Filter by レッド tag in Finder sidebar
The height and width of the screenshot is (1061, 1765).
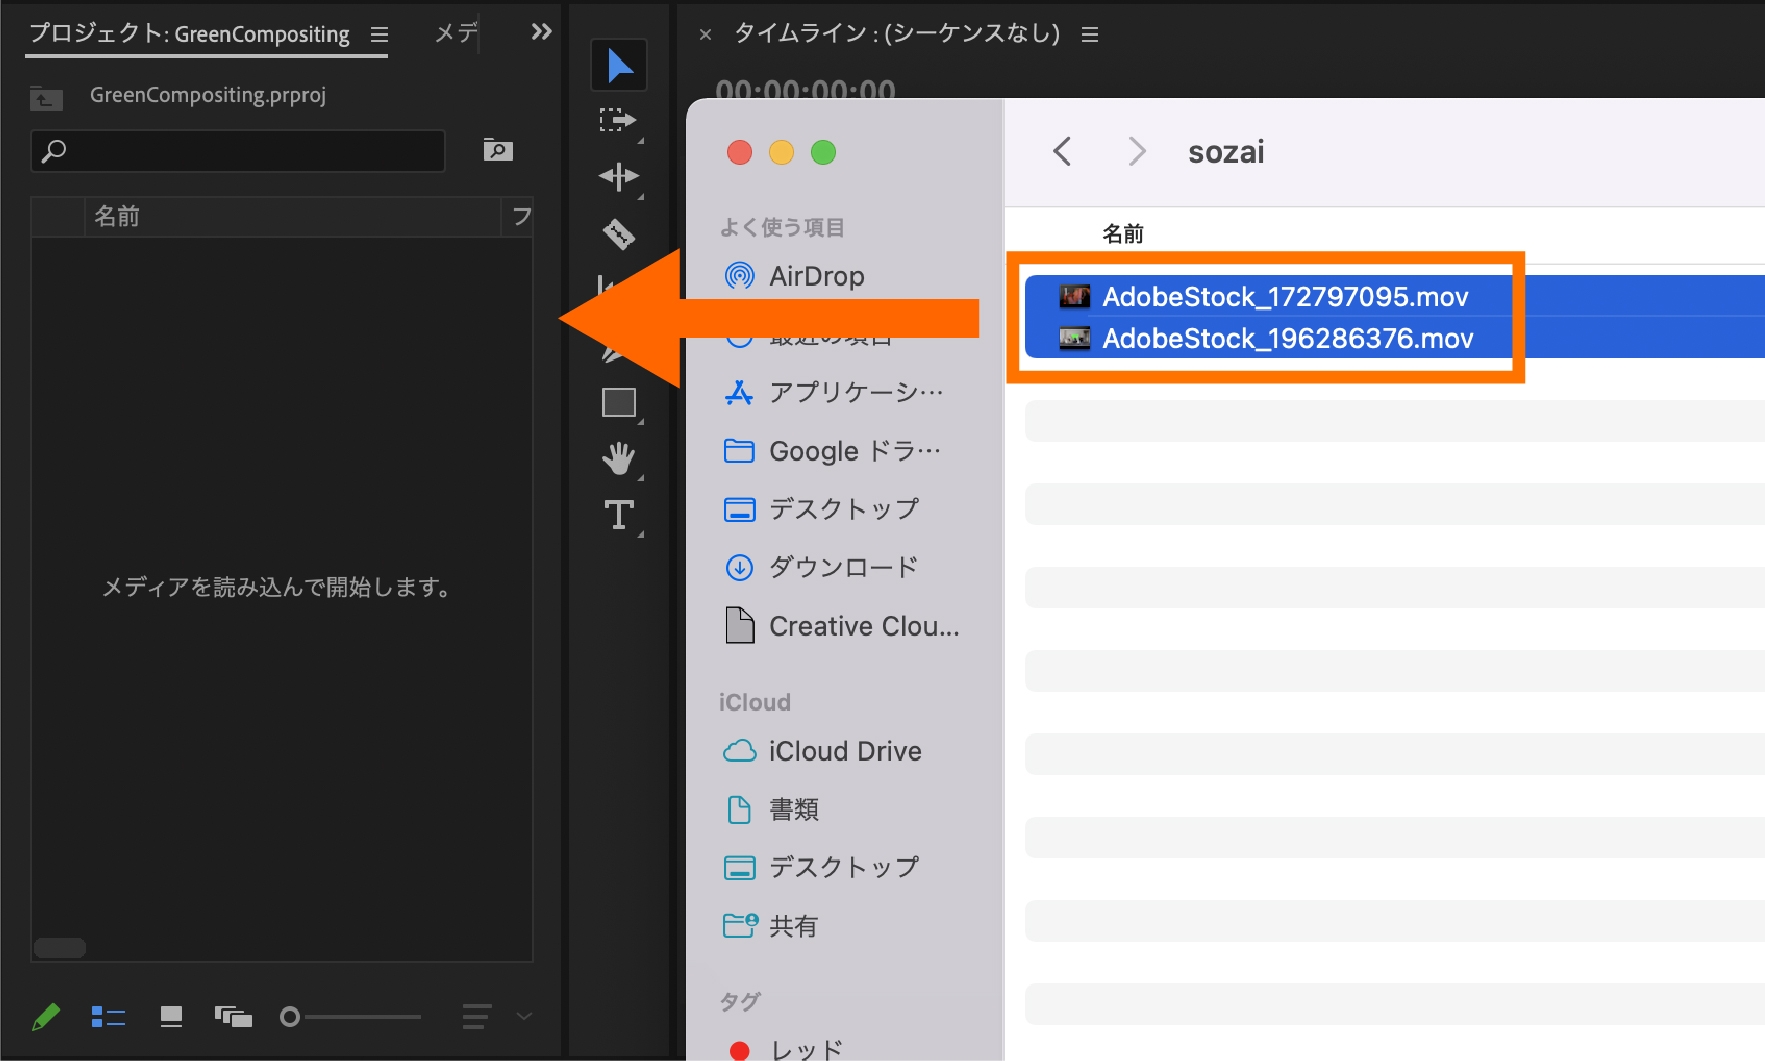pyautogui.click(x=785, y=1049)
